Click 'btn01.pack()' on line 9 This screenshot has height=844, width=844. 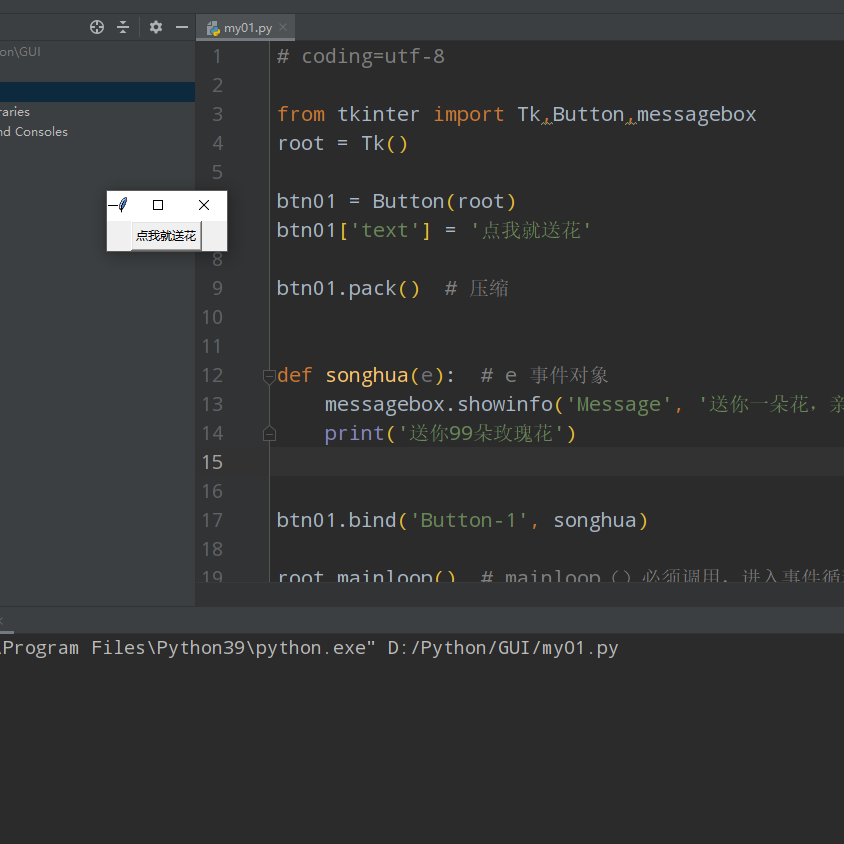point(348,289)
